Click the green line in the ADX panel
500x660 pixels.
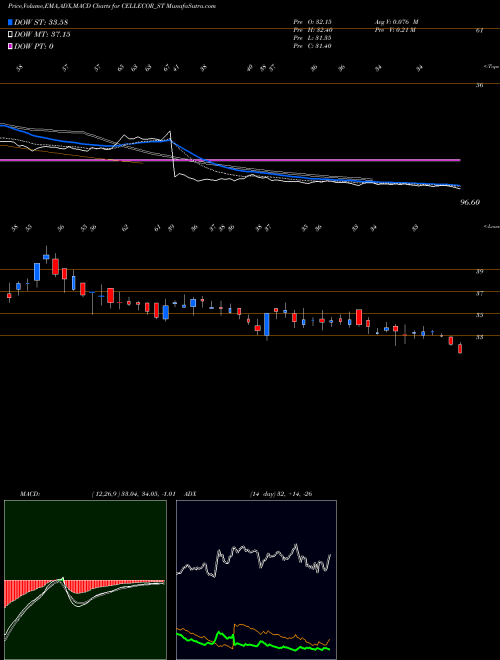tap(253, 644)
